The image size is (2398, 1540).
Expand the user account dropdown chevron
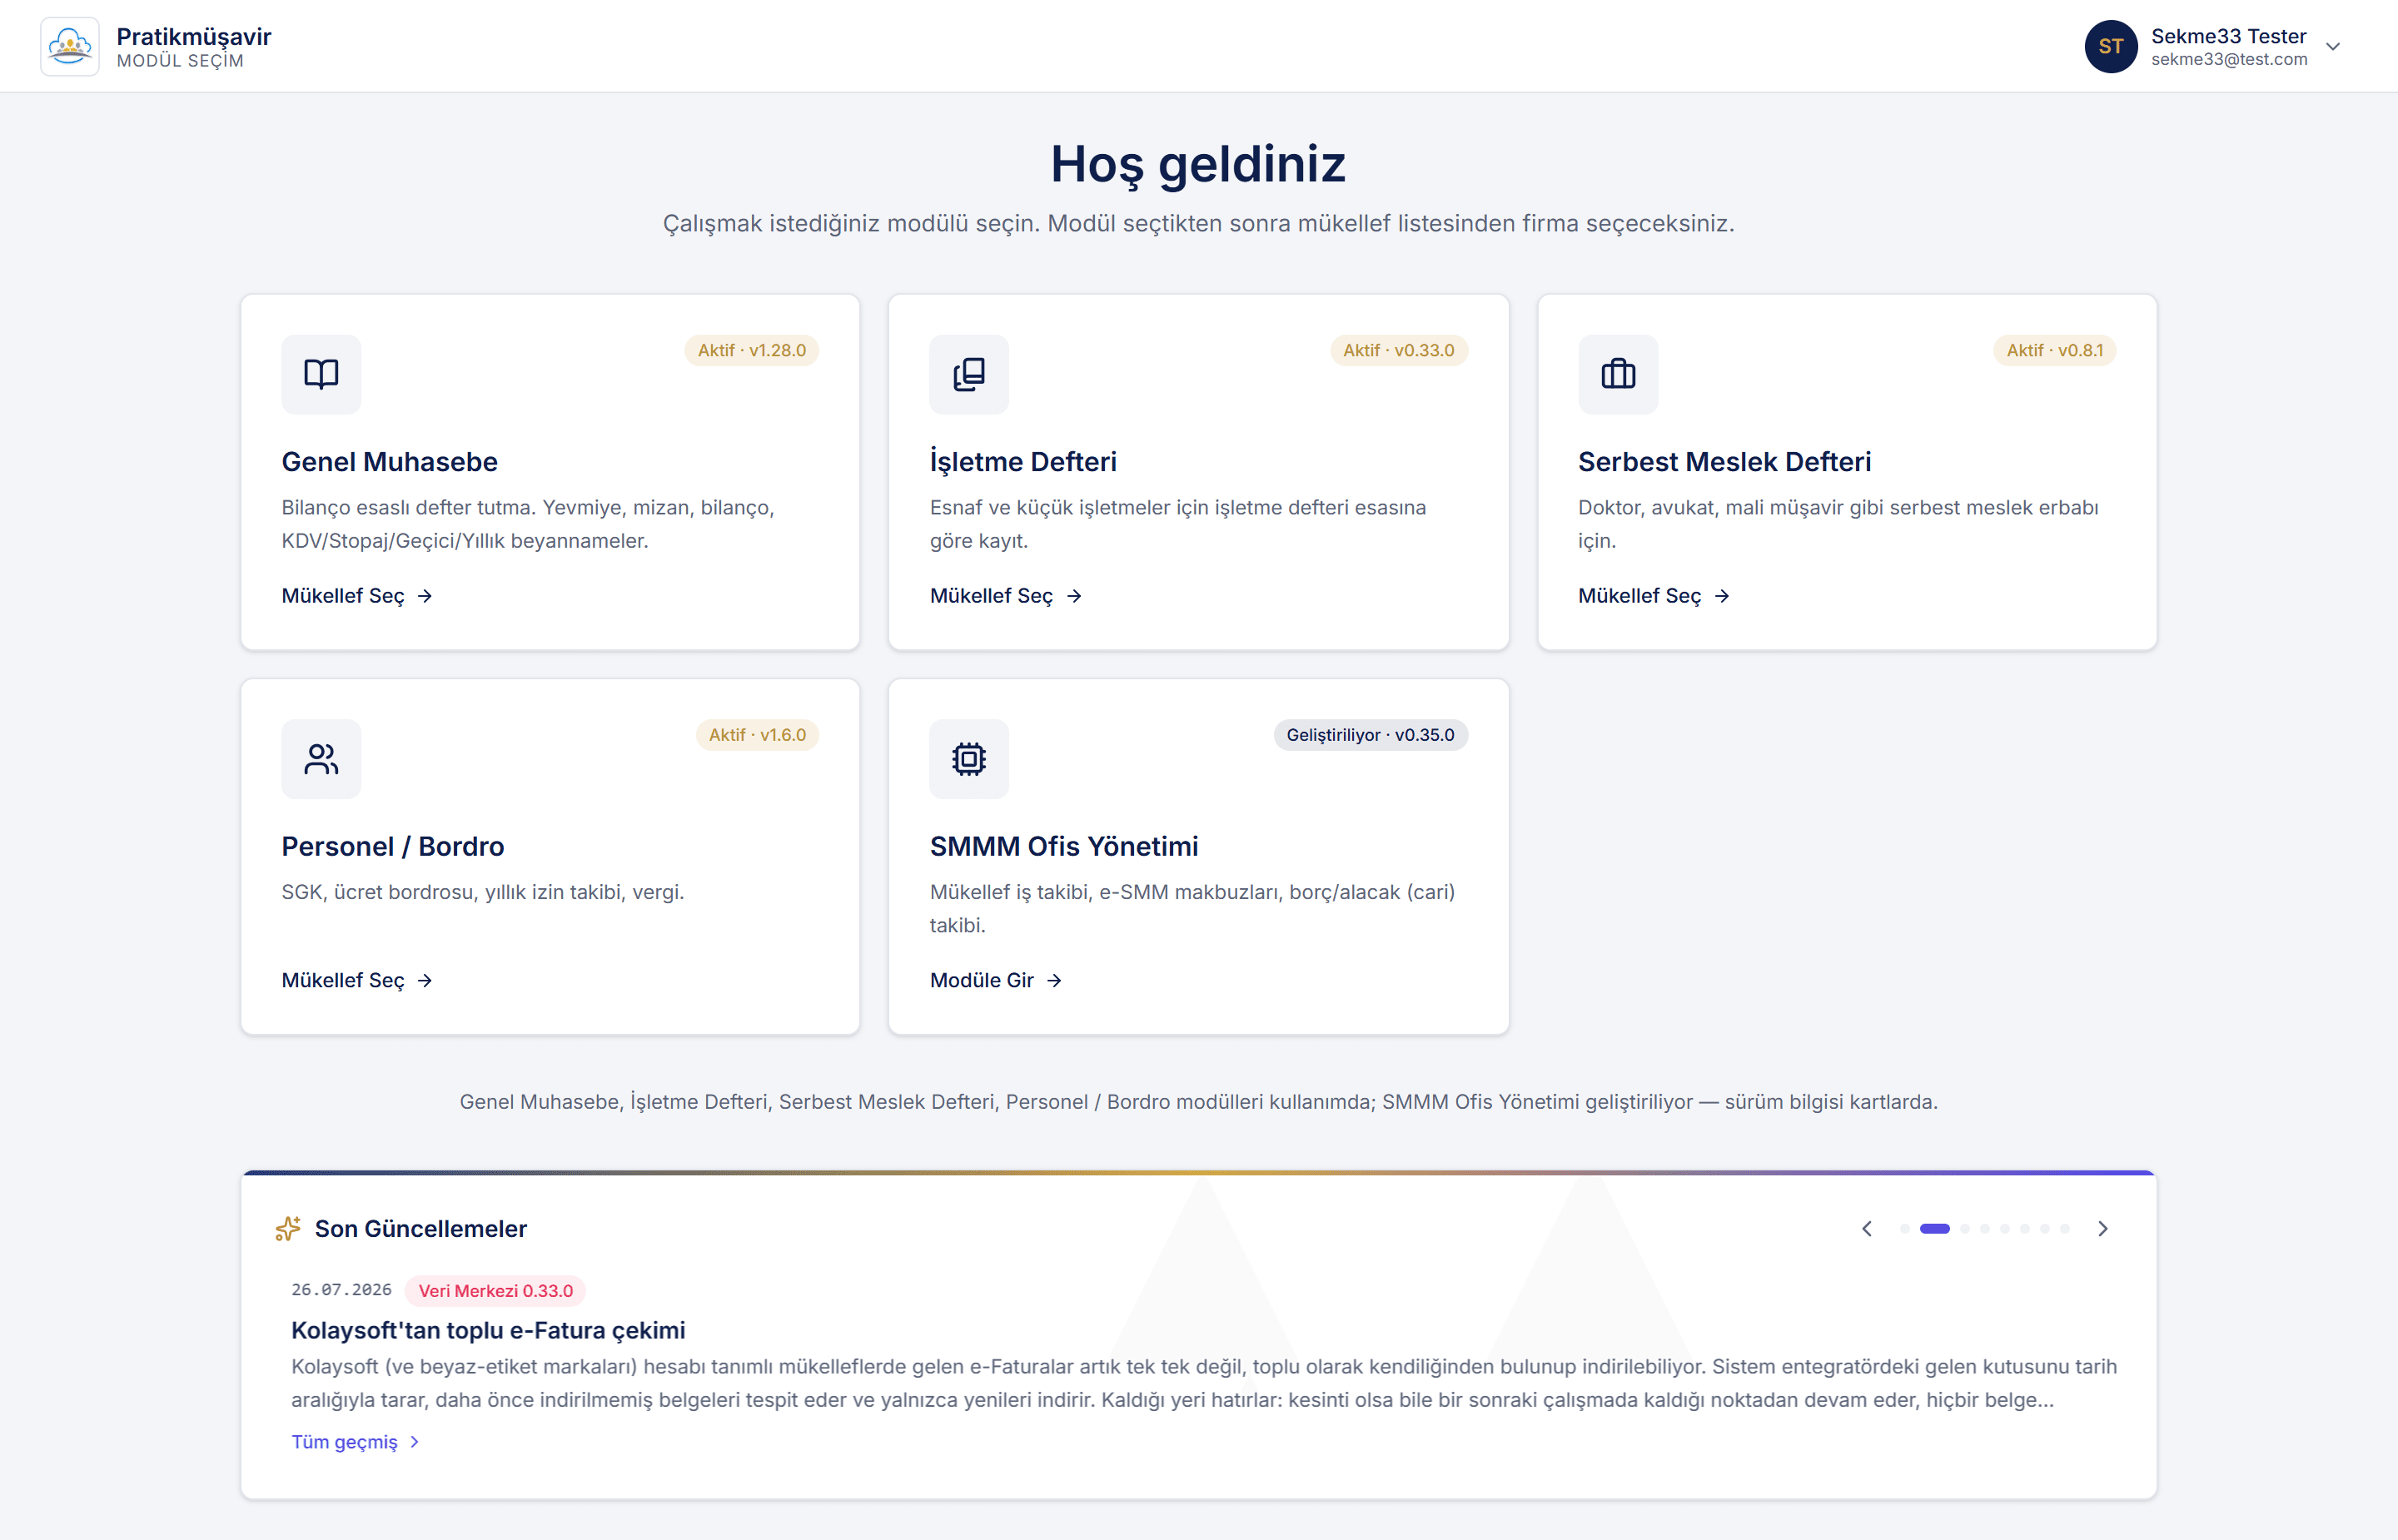point(2333,47)
